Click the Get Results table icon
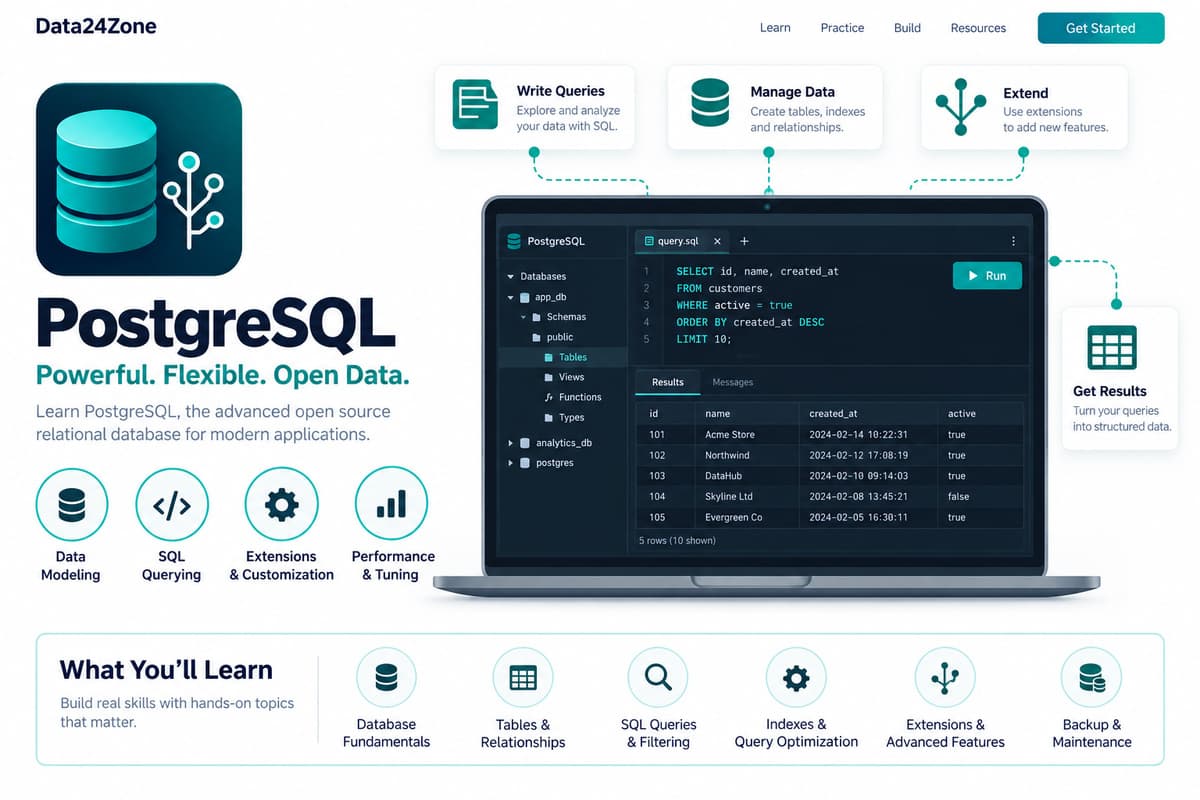Viewport: 1200px width, 800px height. tap(1112, 348)
